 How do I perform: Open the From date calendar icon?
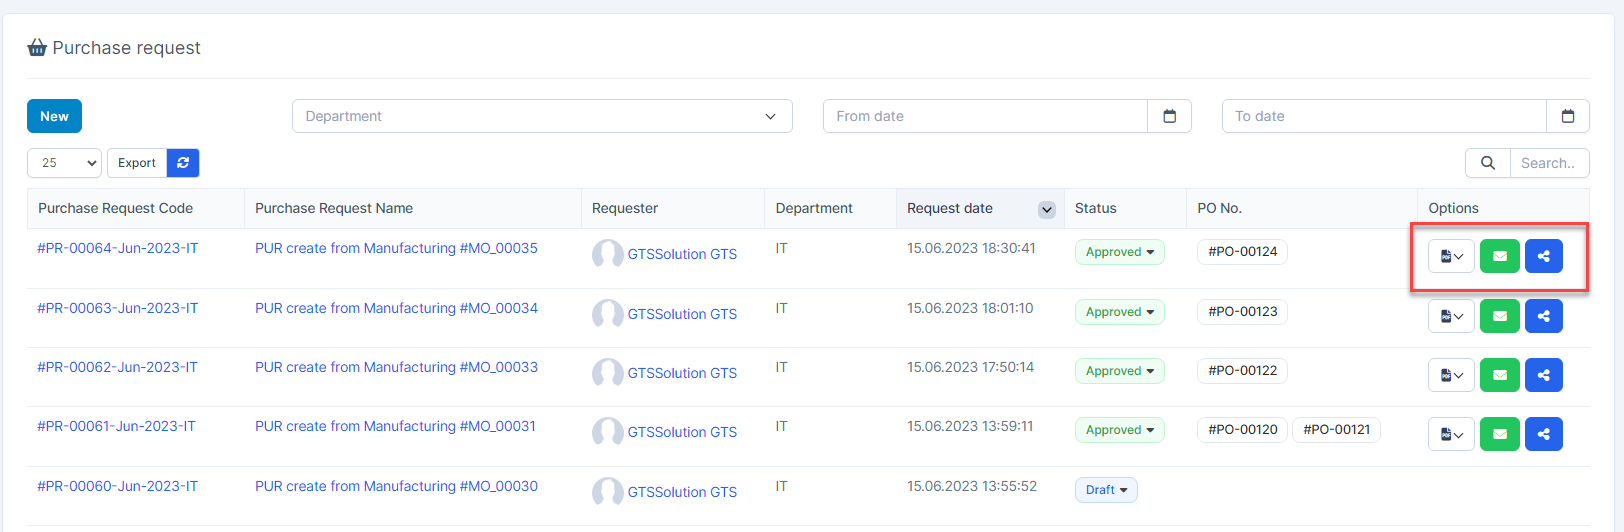(x=1169, y=116)
